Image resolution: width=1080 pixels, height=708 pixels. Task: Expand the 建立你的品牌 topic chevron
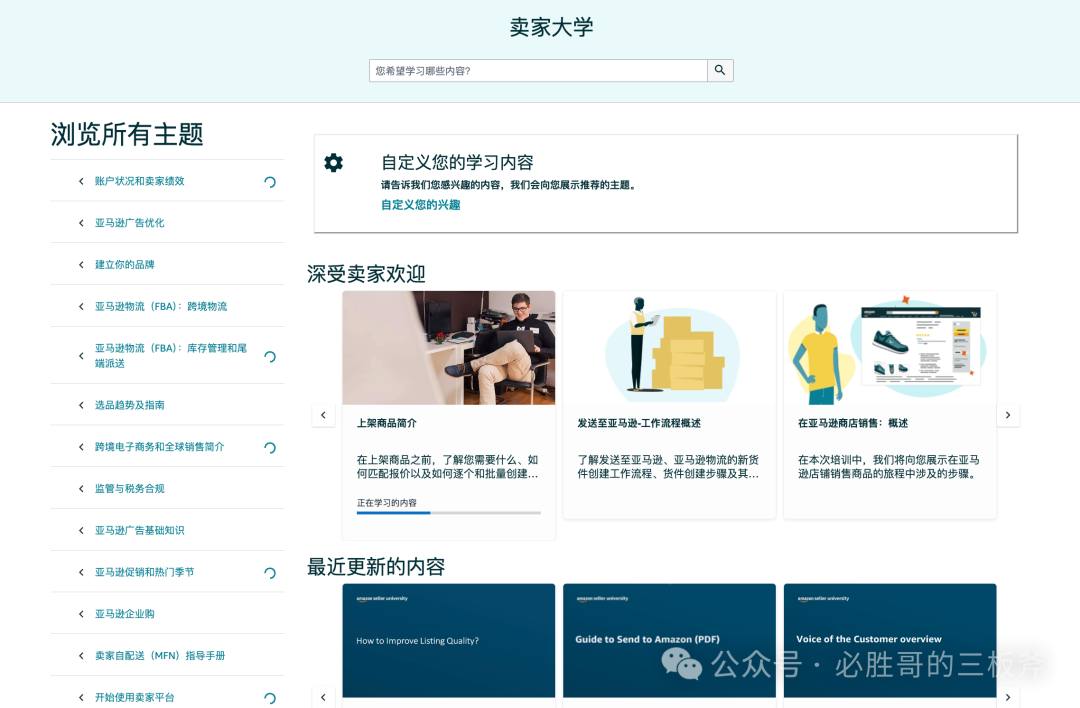81,264
